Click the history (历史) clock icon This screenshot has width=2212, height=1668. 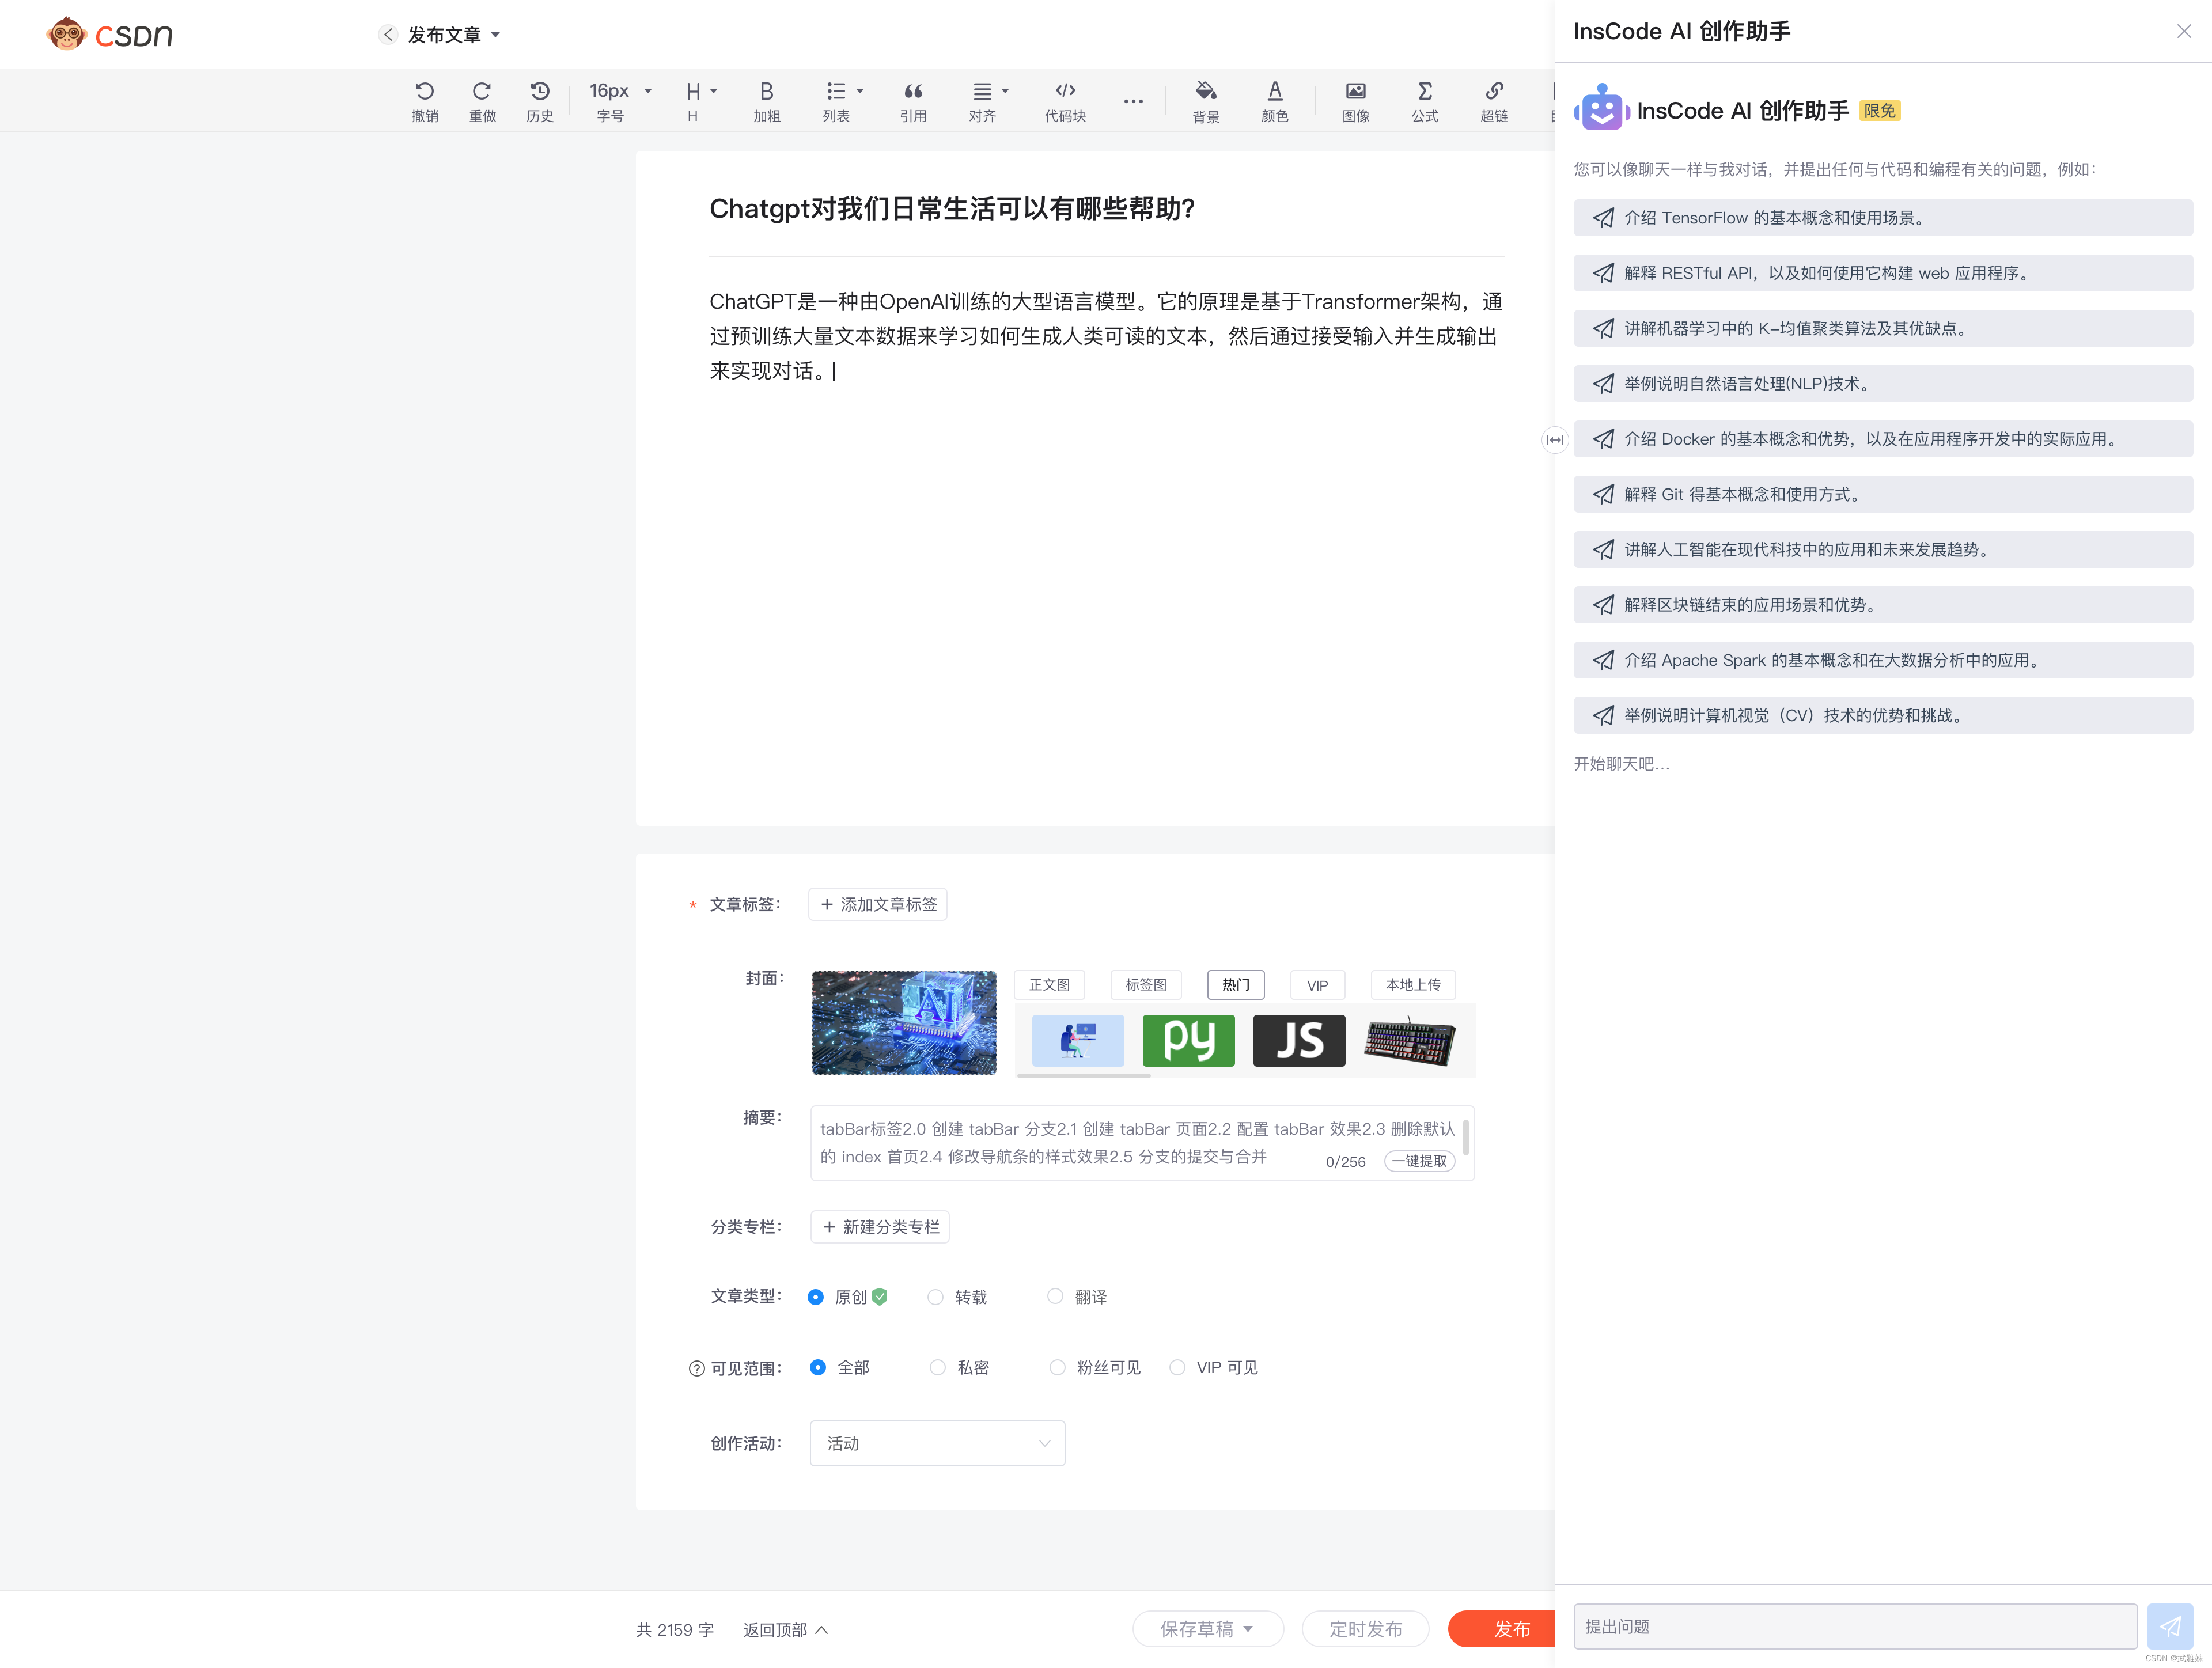click(x=539, y=100)
